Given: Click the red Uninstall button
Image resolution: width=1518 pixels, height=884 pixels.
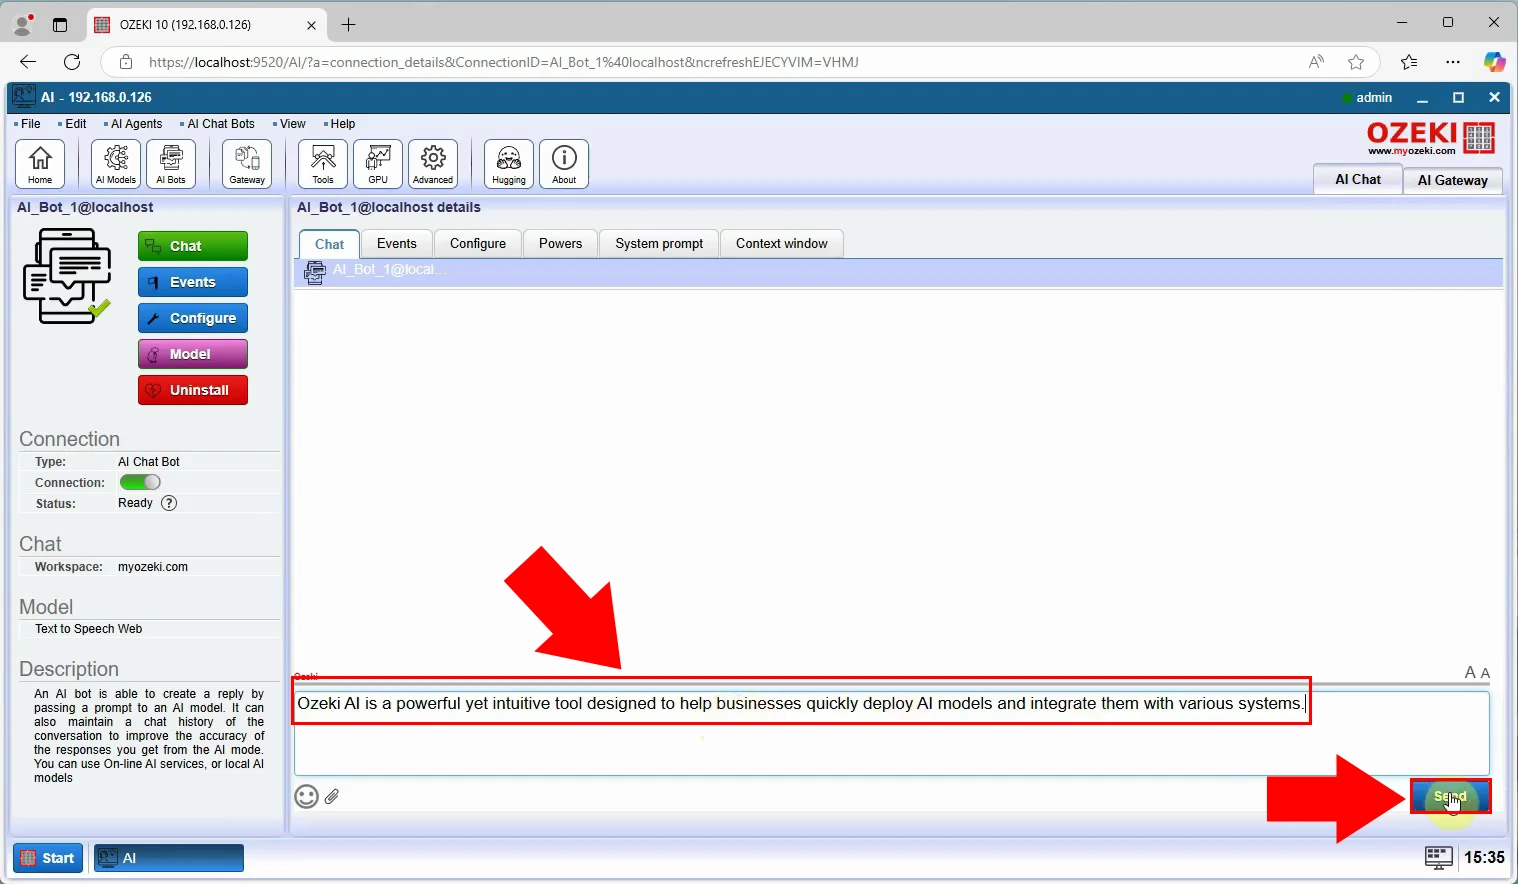Looking at the screenshot, I should (193, 390).
